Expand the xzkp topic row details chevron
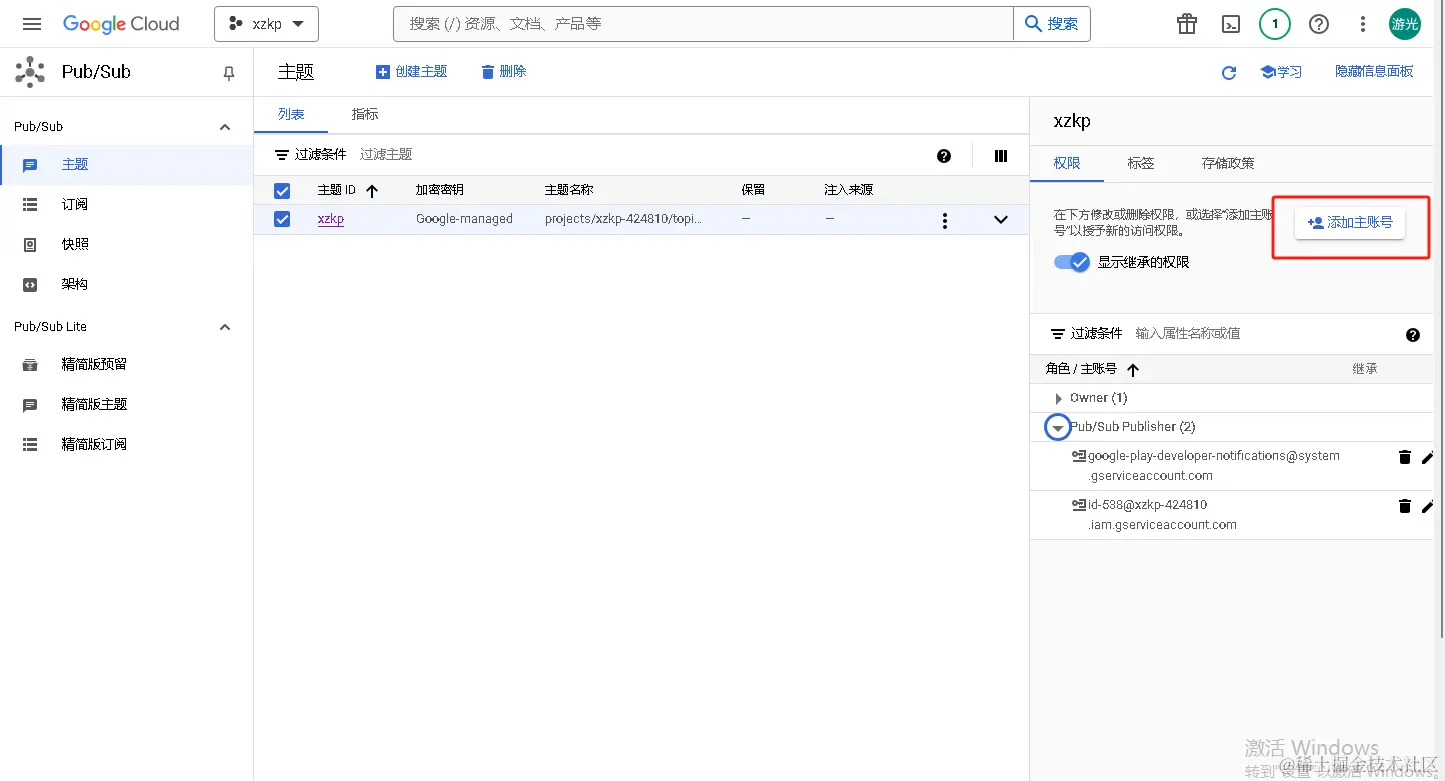 click(x=1001, y=220)
